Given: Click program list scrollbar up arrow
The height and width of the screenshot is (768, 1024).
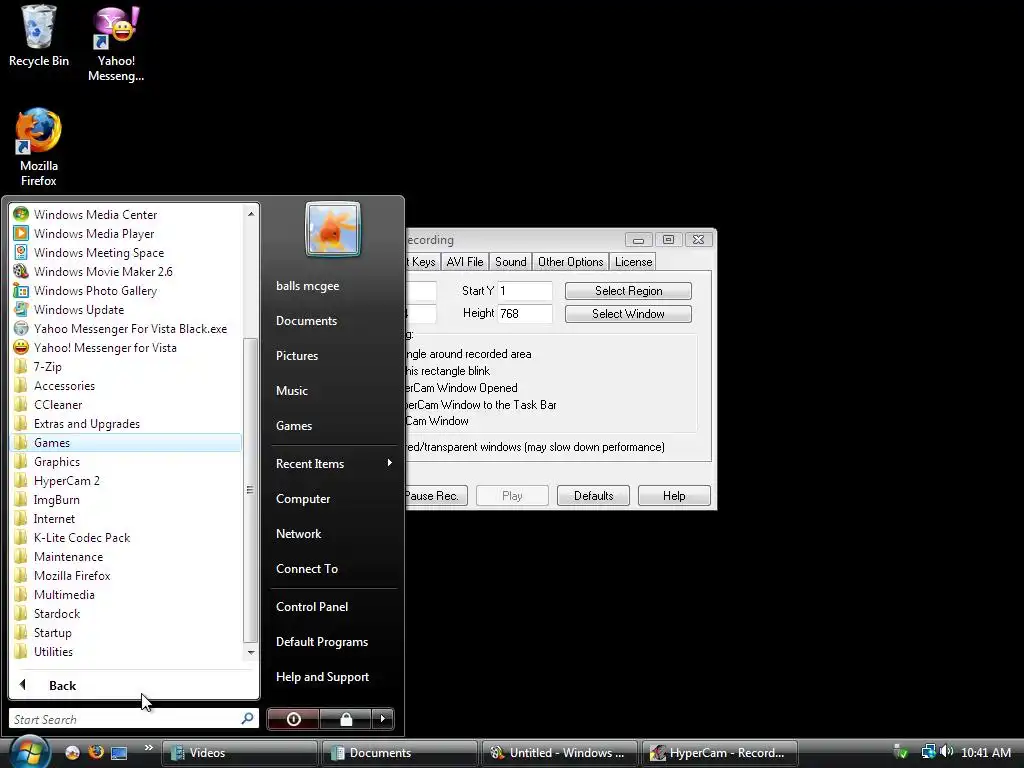Looking at the screenshot, I should point(251,214).
